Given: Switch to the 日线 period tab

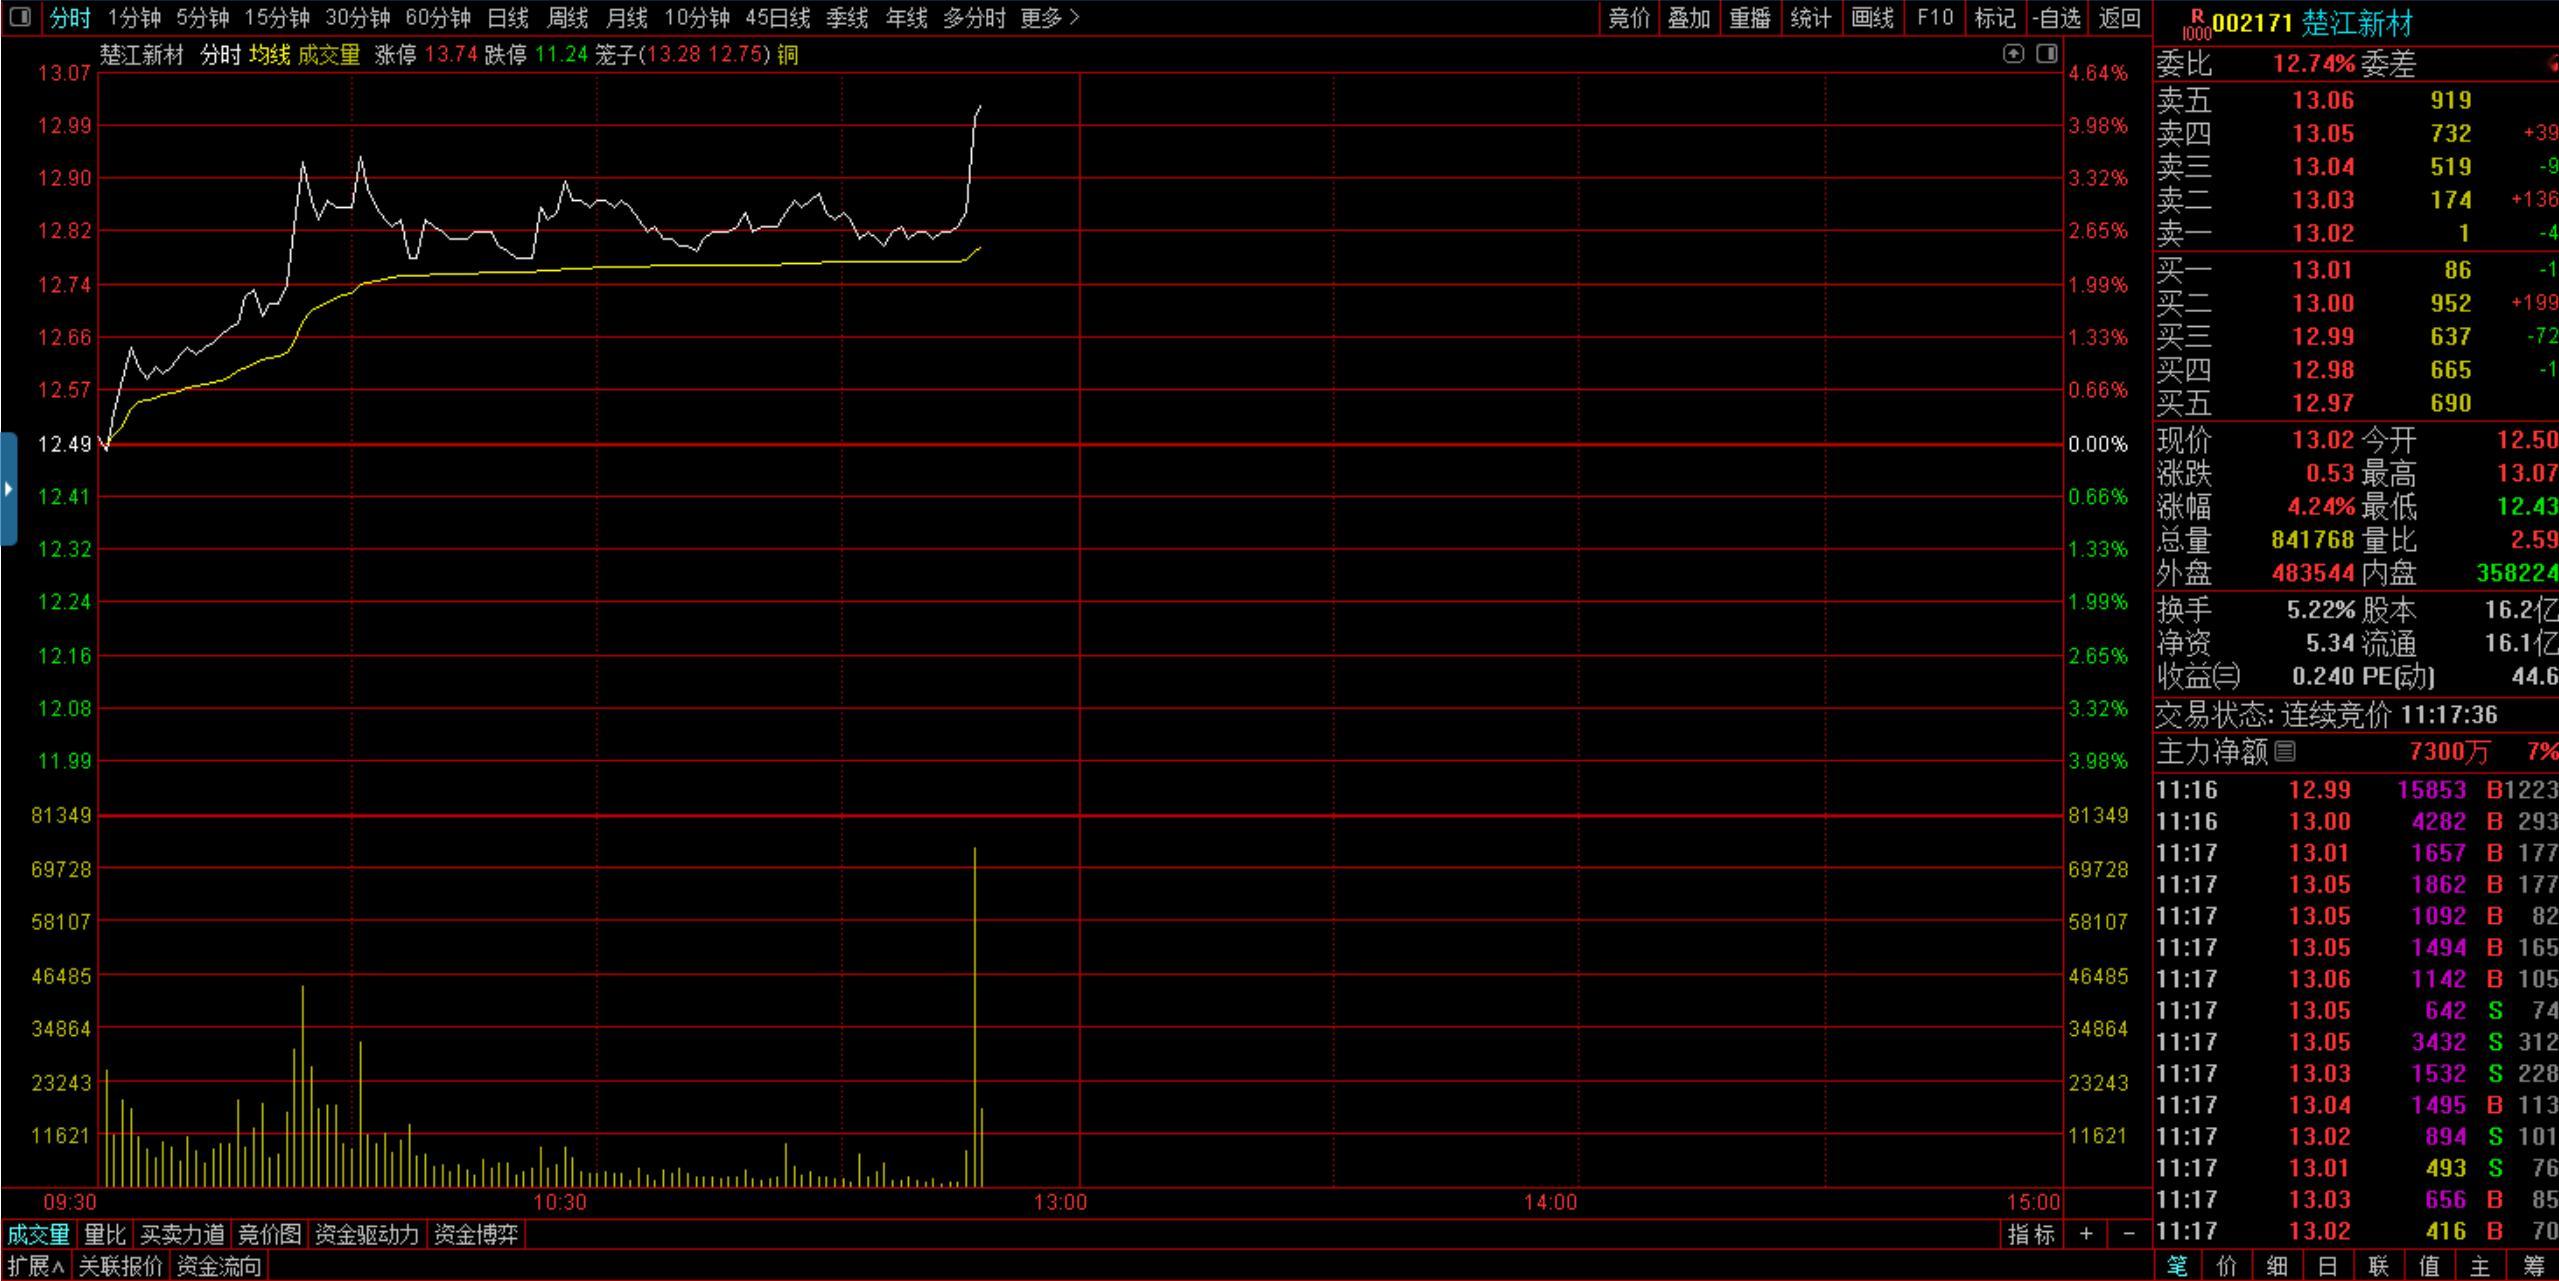Looking at the screenshot, I should [x=508, y=18].
